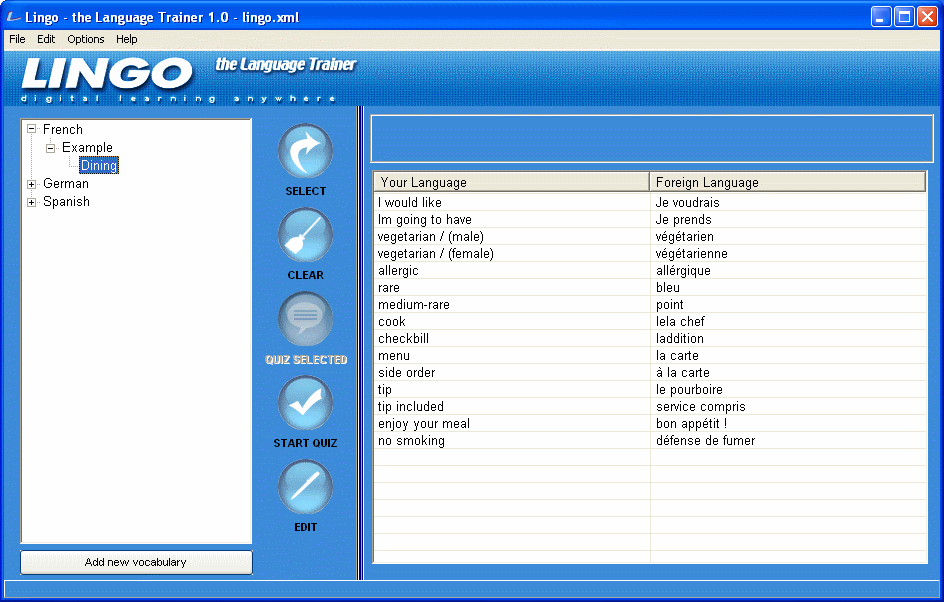Click the QUIZ SELECTED speech bubble icon

(305, 319)
